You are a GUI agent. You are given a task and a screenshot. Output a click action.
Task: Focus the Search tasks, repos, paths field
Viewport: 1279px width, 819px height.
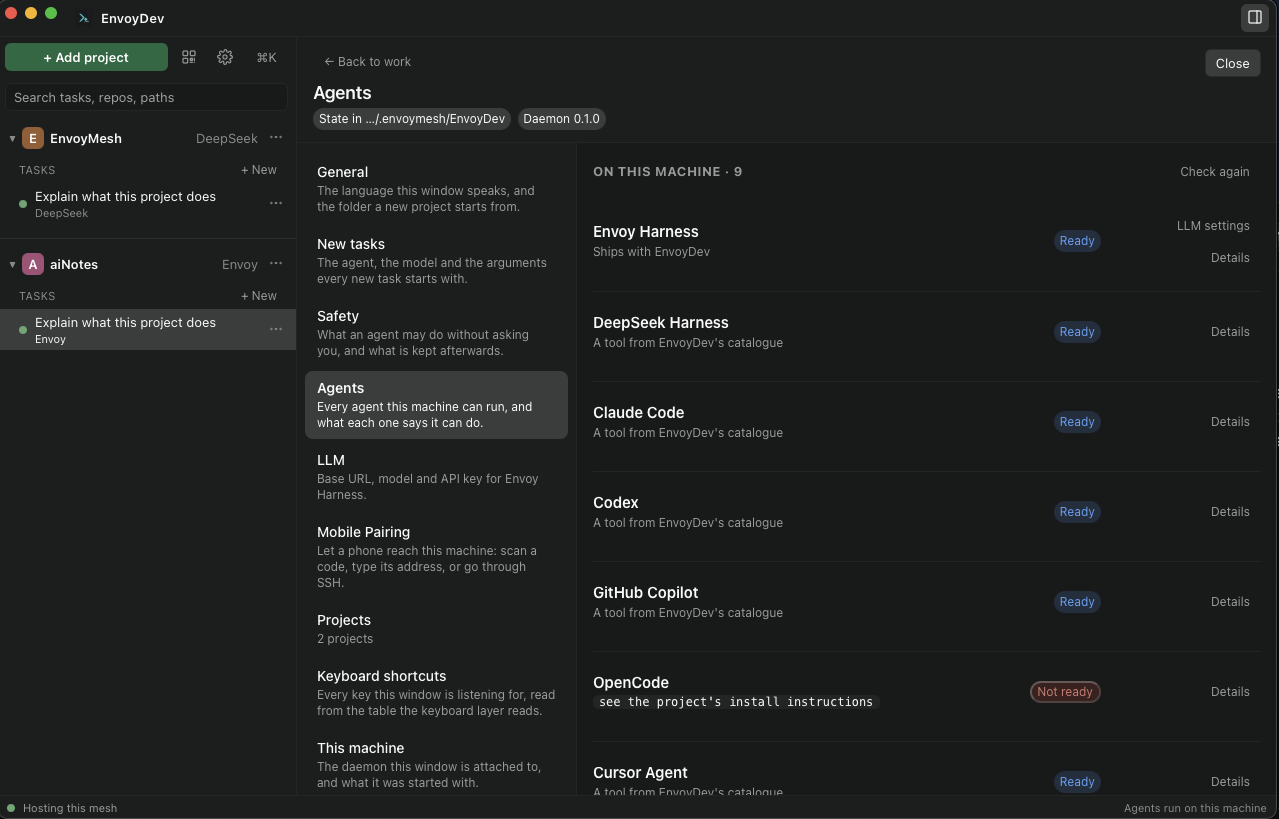[x=146, y=97]
